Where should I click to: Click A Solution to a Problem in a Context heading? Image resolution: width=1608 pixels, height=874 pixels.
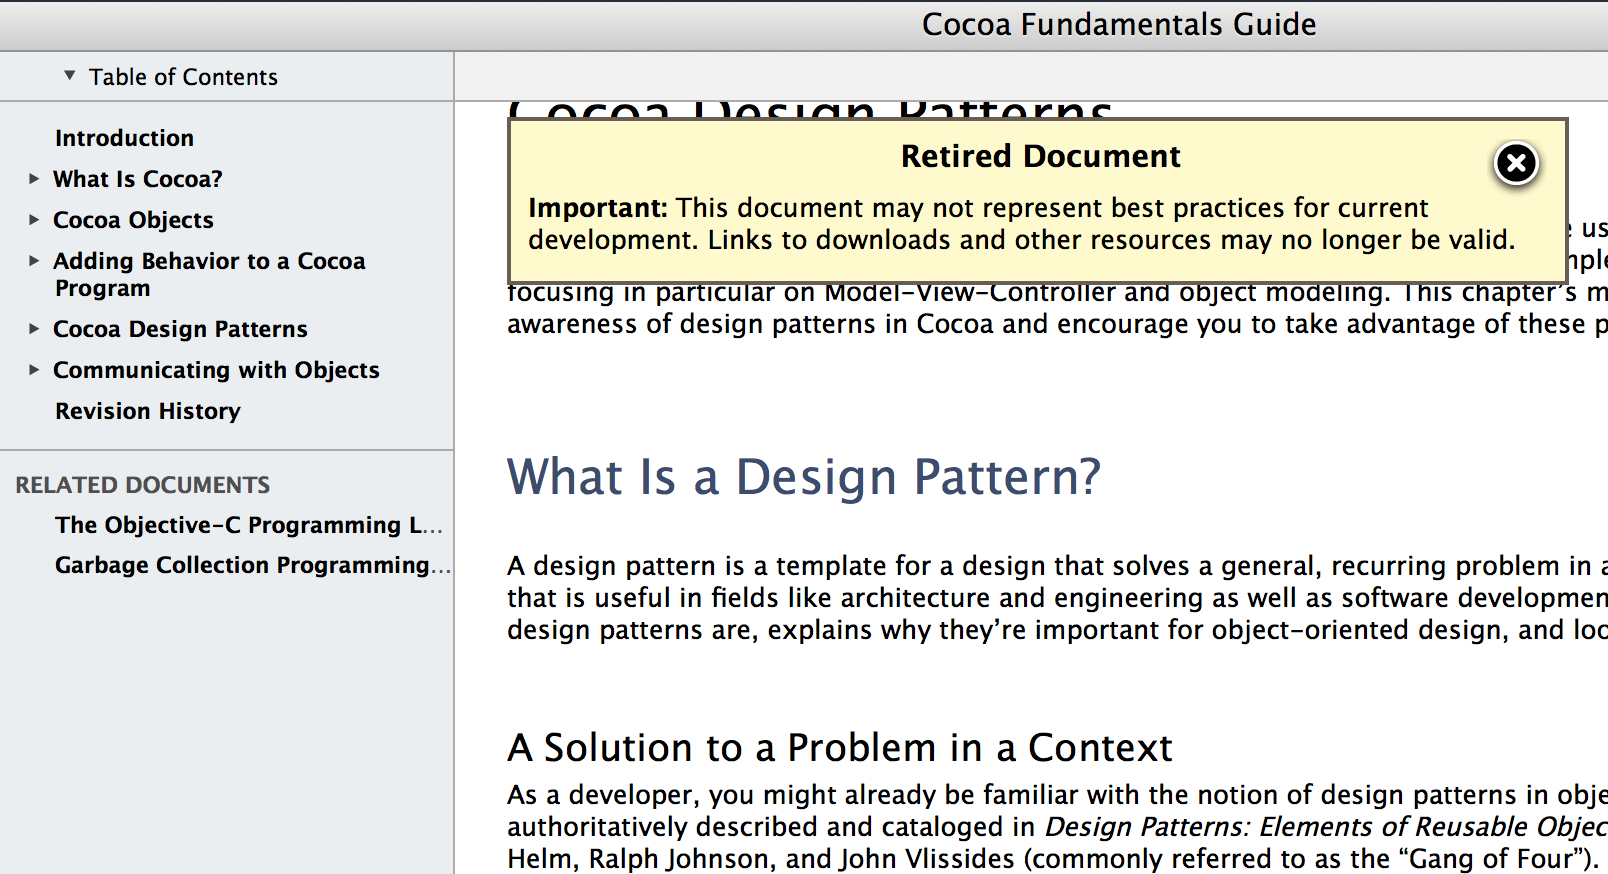coord(840,748)
